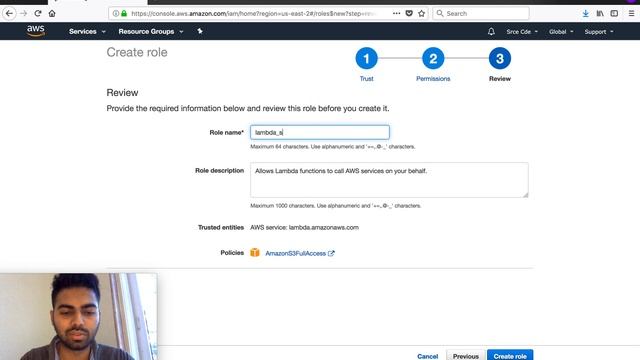Open the Support dropdown menu
Image resolution: width=640 pixels, height=360 pixels.
pos(599,31)
